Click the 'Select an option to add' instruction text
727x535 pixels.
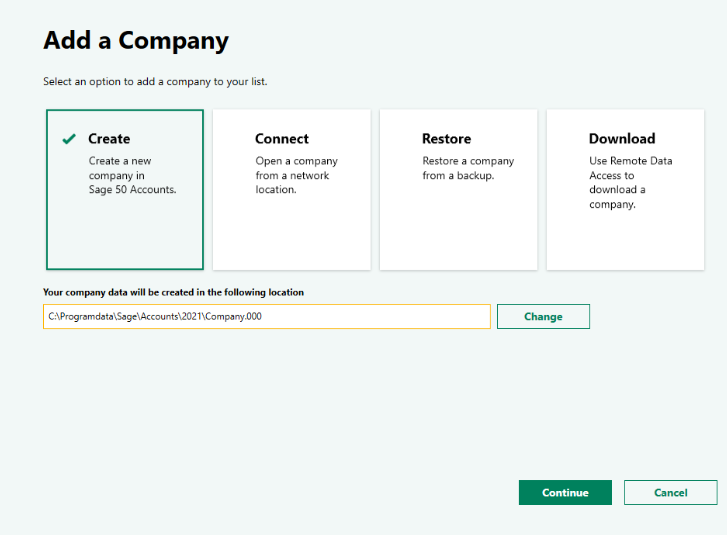pyautogui.click(x=155, y=81)
